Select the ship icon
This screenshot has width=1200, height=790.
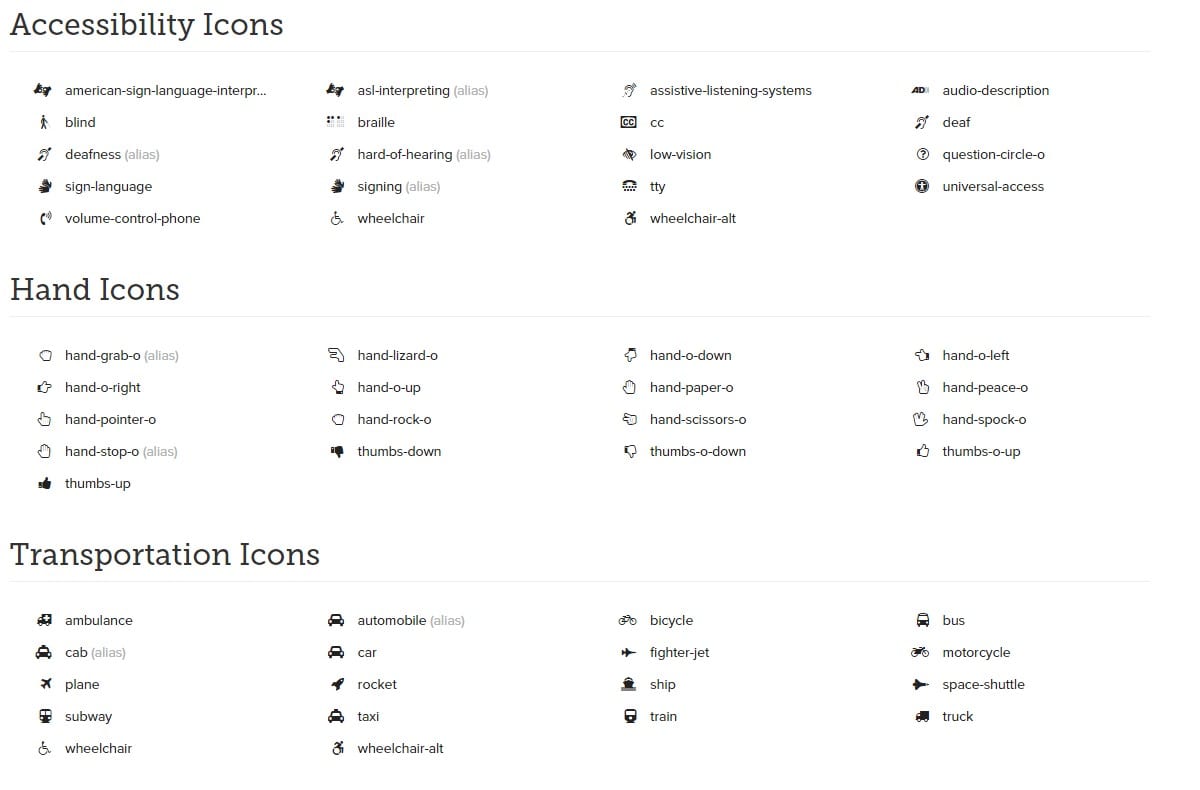pos(628,684)
